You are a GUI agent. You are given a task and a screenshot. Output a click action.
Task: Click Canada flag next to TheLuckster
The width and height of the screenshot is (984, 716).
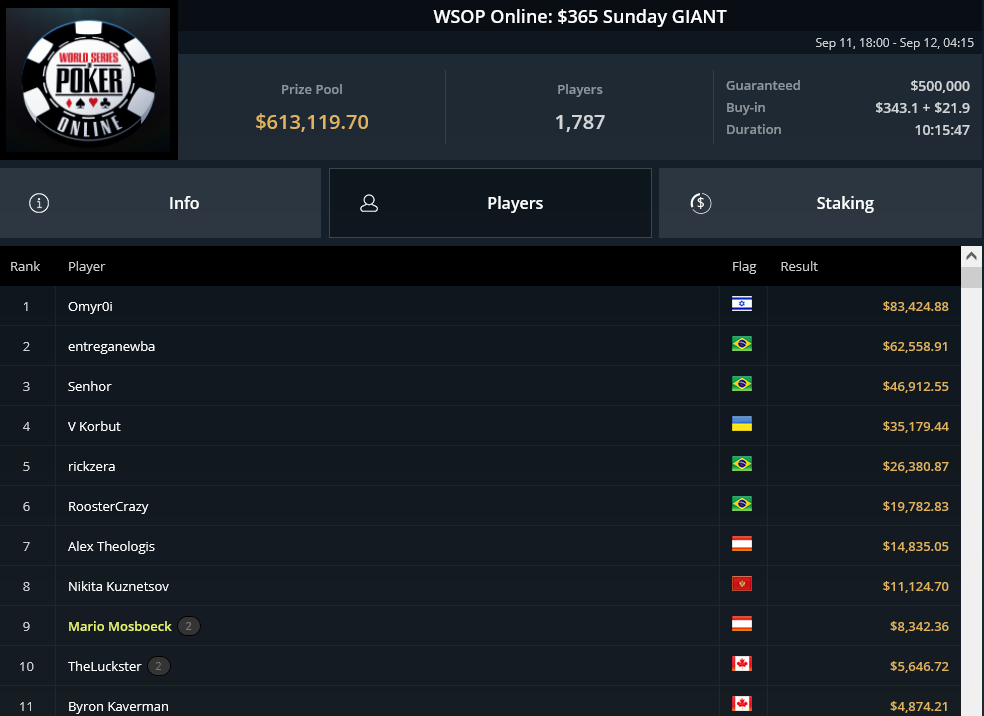pos(741,665)
